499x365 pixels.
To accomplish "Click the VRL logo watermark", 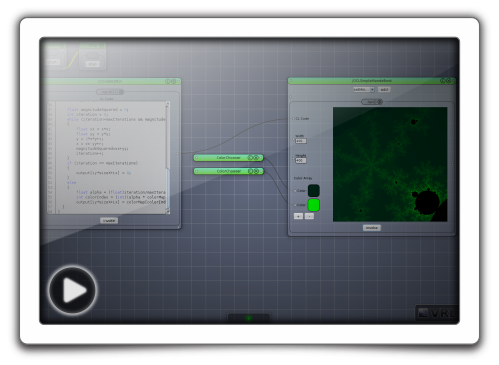I will 437,313.
